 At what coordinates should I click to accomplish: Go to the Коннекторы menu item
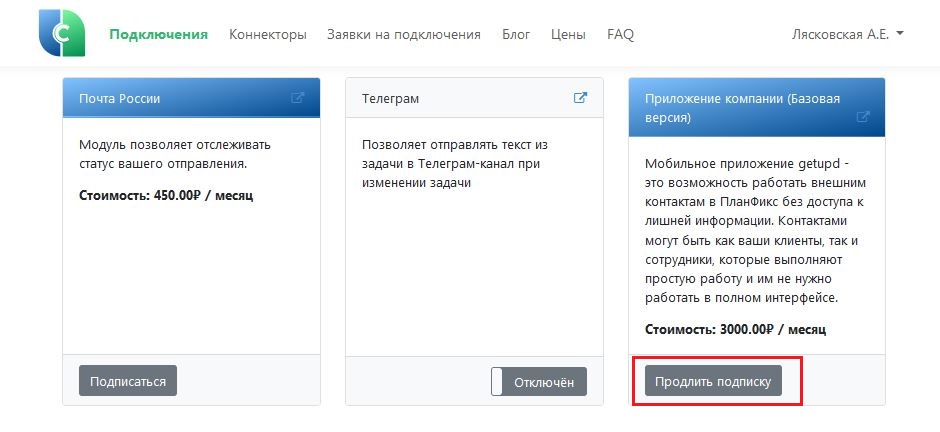267,34
